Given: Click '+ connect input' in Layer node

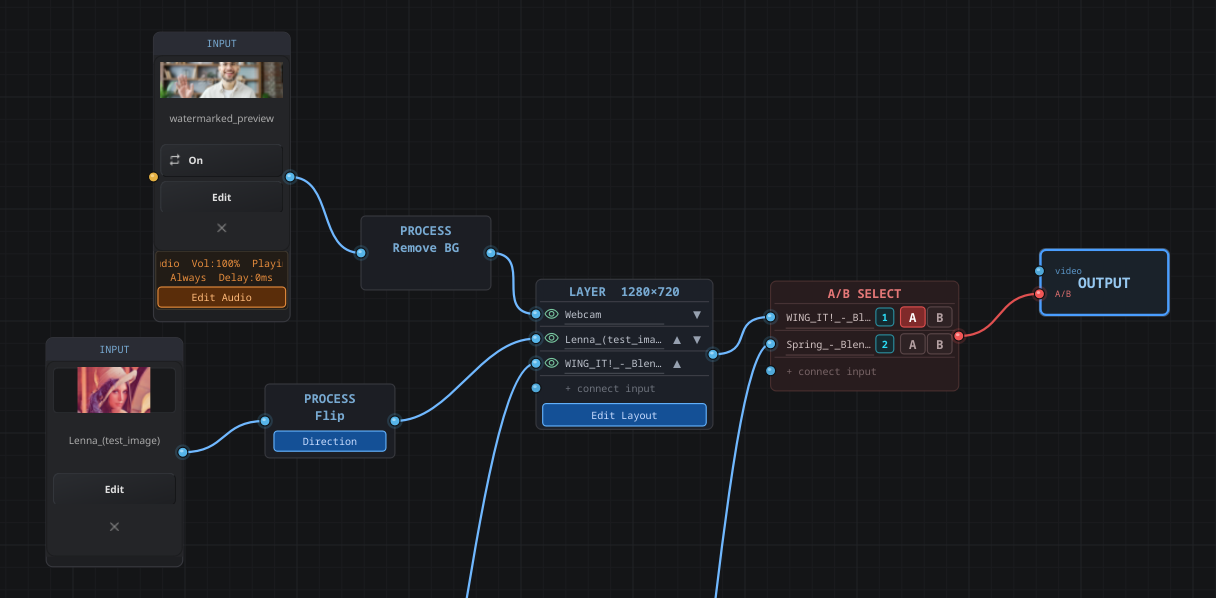Looking at the screenshot, I should pyautogui.click(x=610, y=388).
